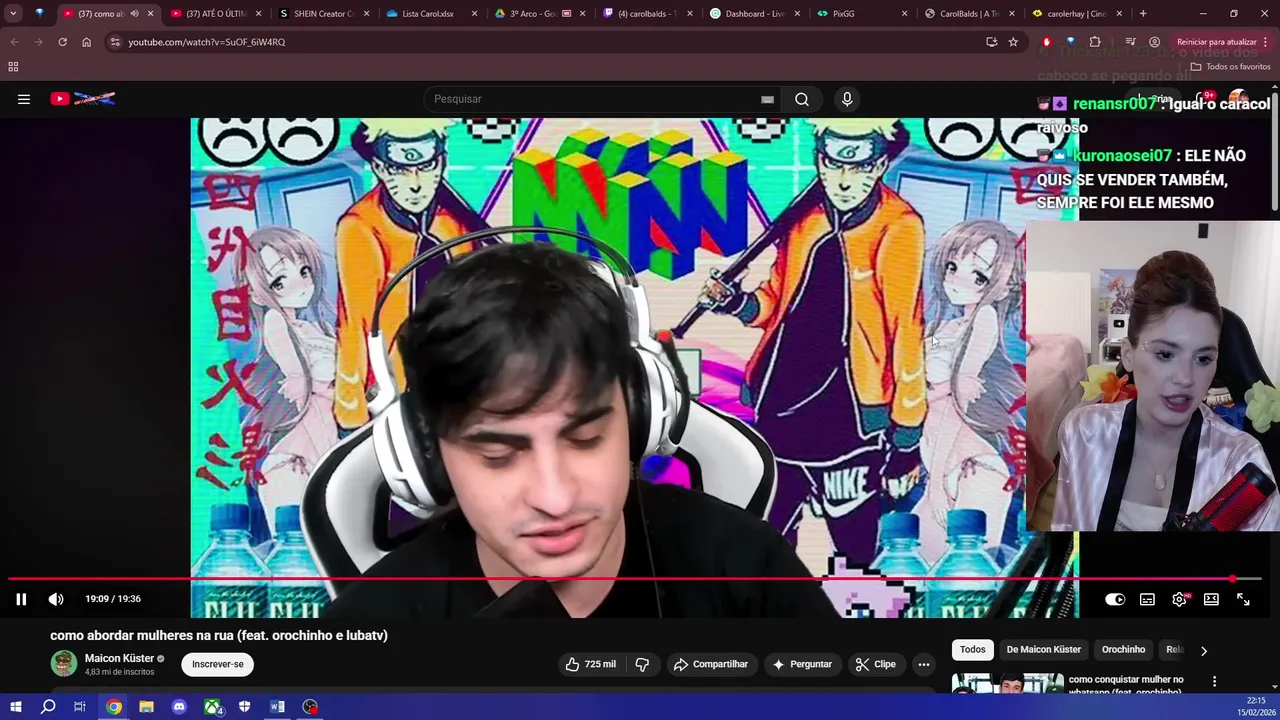
Task: Open the apps grid in bookmarks bar
Action: (13, 67)
